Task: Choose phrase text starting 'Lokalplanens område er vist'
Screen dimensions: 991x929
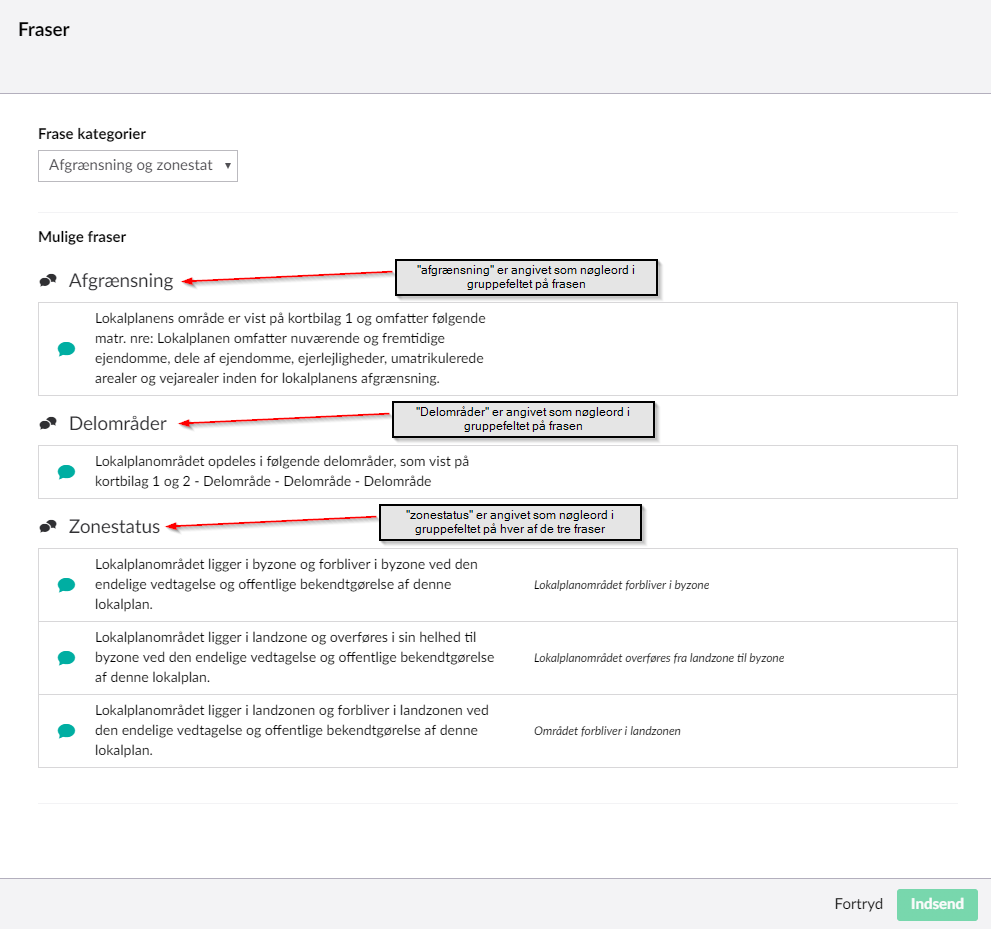Action: click(x=290, y=349)
